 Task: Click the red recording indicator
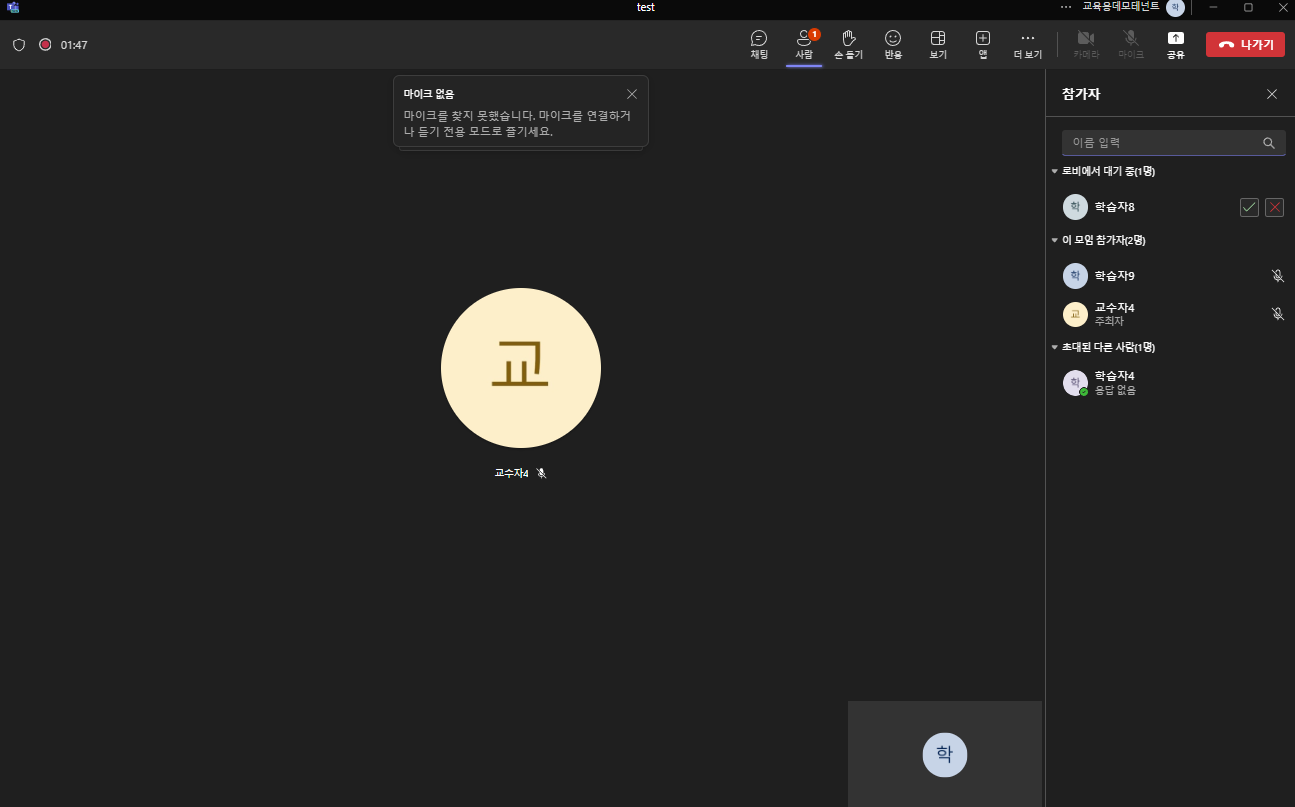pyautogui.click(x=45, y=44)
